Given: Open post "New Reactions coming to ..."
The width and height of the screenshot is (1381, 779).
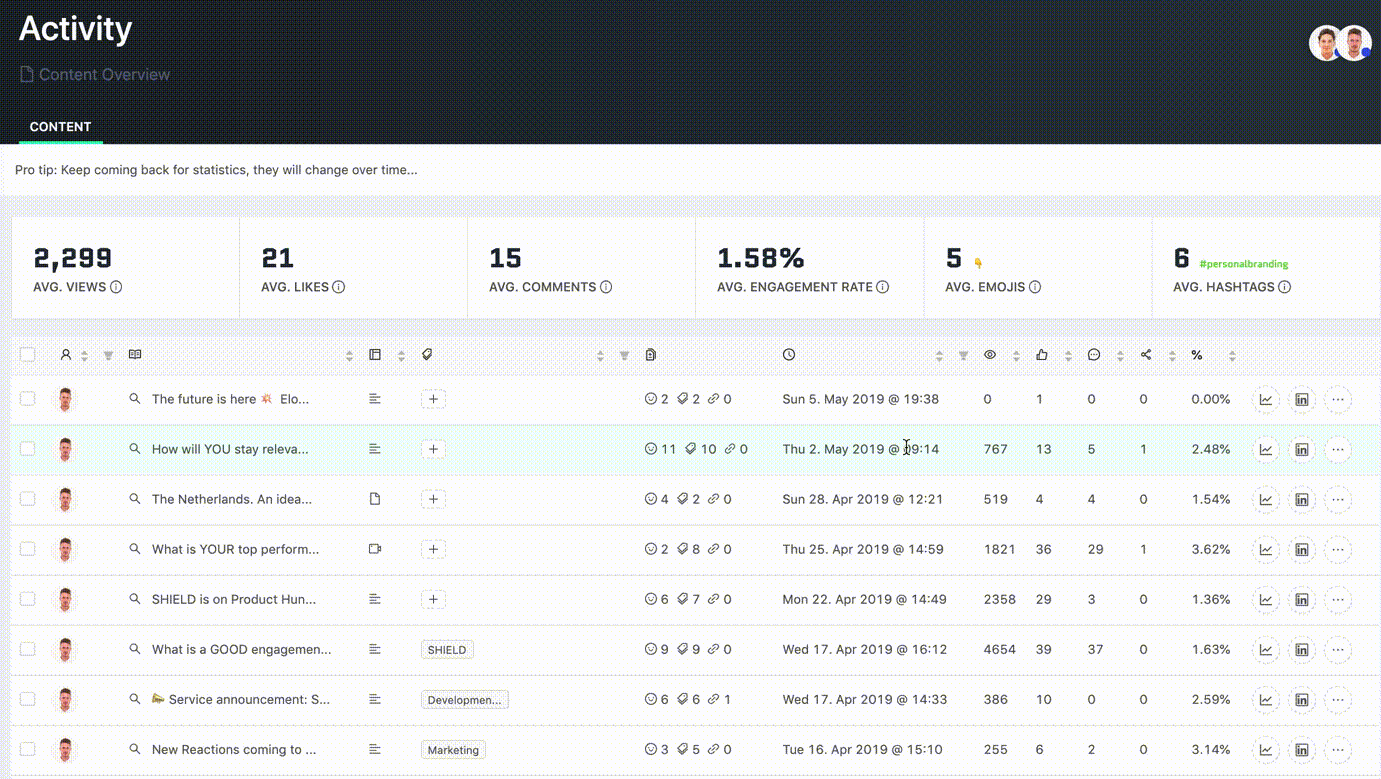Looking at the screenshot, I should pyautogui.click(x=234, y=749).
